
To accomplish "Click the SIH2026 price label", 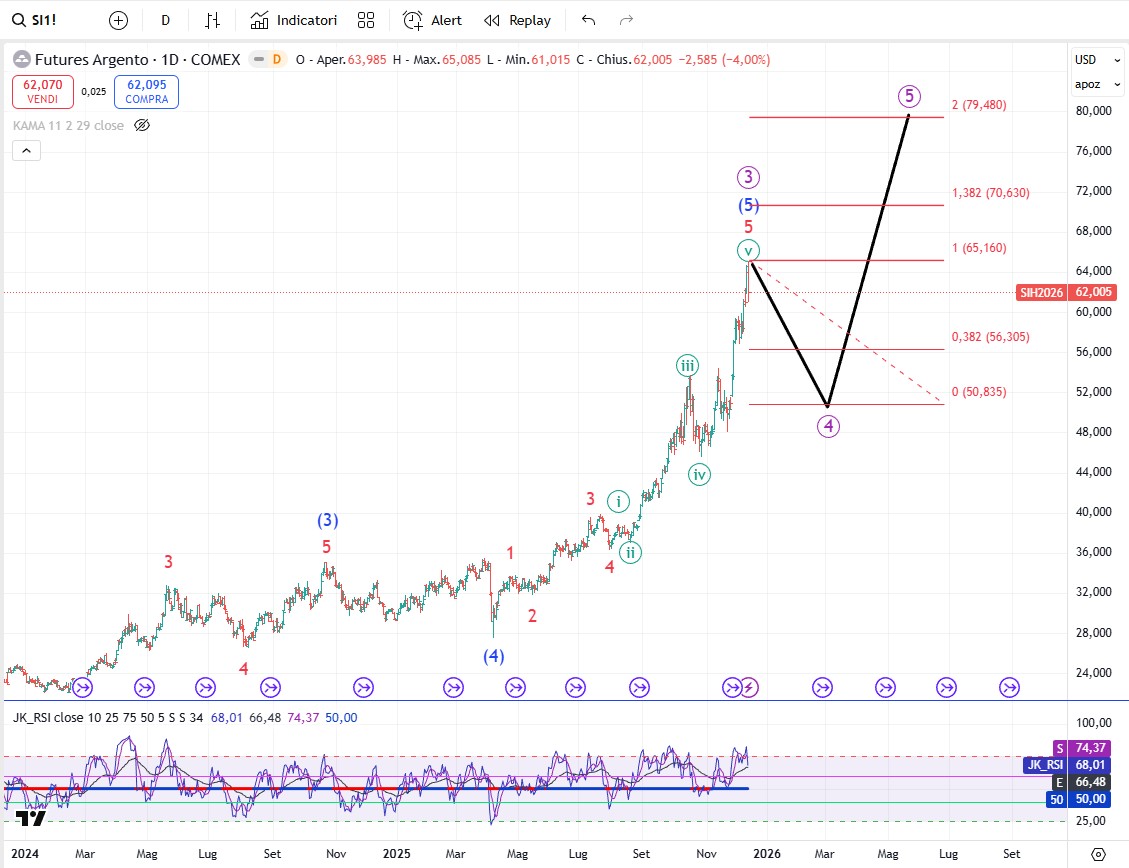I will coord(1041,292).
